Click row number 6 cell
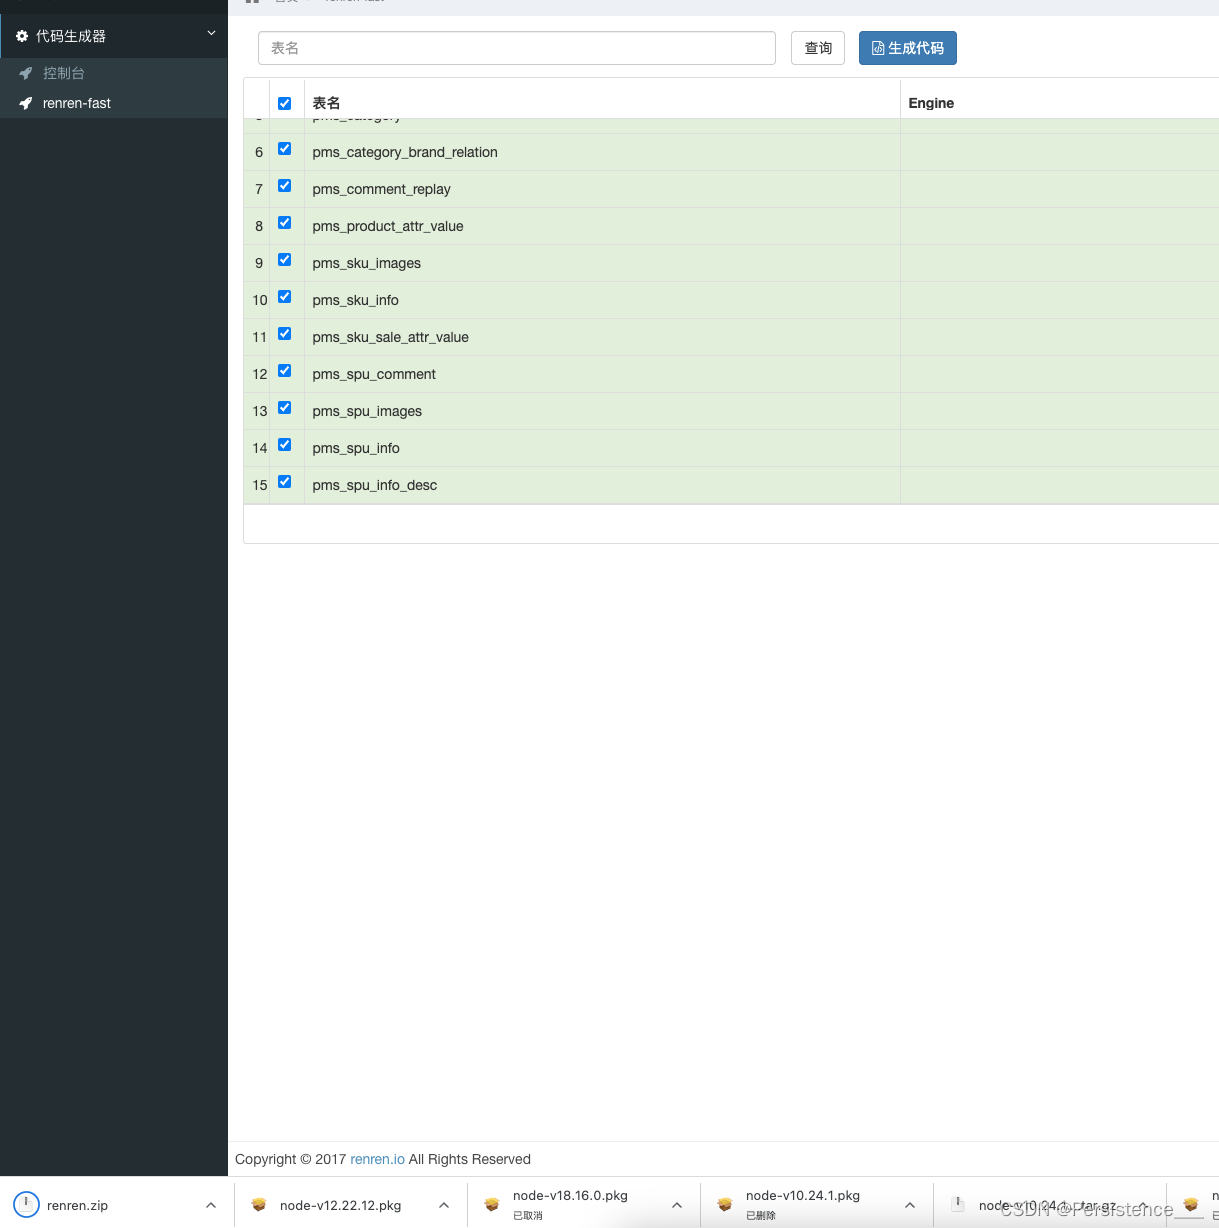Viewport: 1219px width, 1228px height. pyautogui.click(x=258, y=152)
